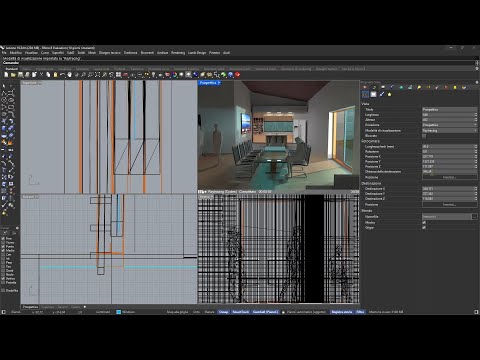Viewport: 480px width, 360px height.
Task: Click the yellow house icon in properties panel
Action: (x=389, y=94)
